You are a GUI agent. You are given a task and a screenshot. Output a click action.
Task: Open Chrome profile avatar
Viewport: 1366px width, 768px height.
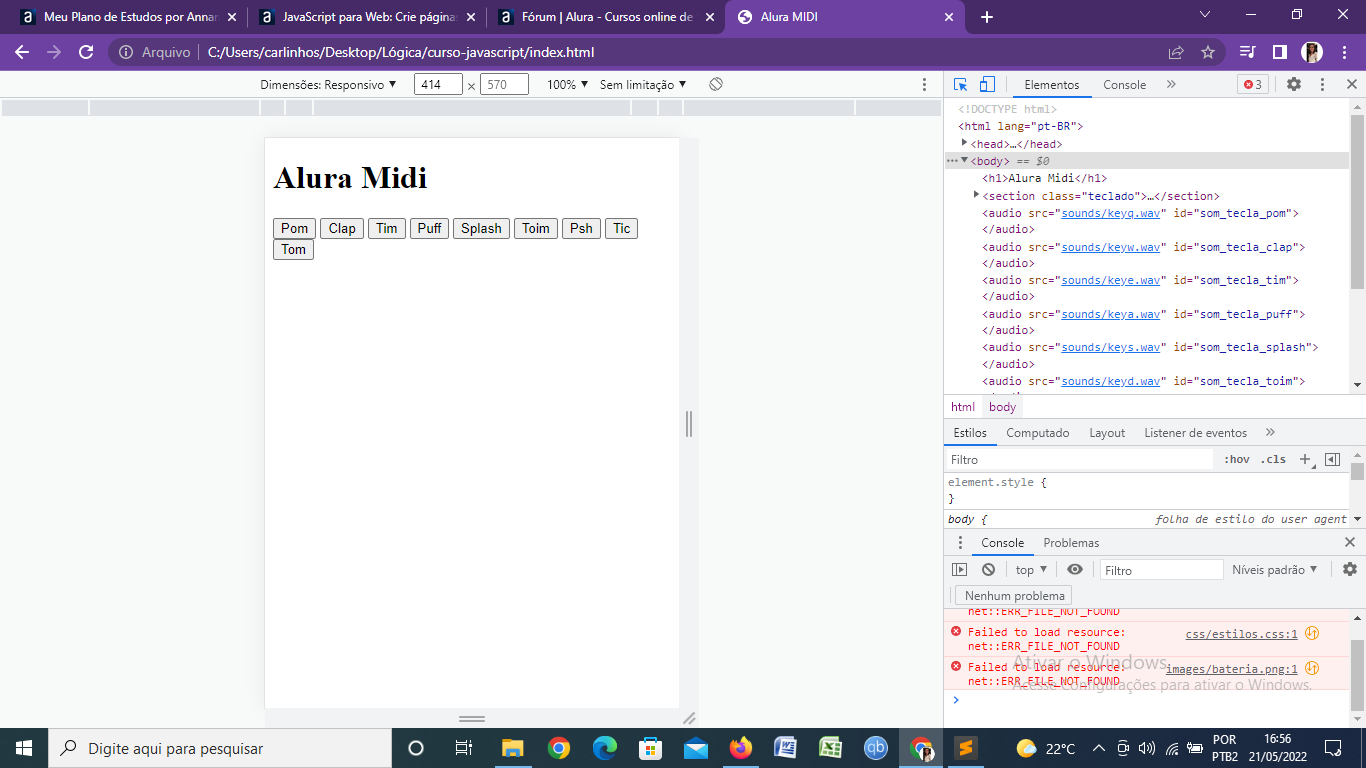coord(1312,53)
